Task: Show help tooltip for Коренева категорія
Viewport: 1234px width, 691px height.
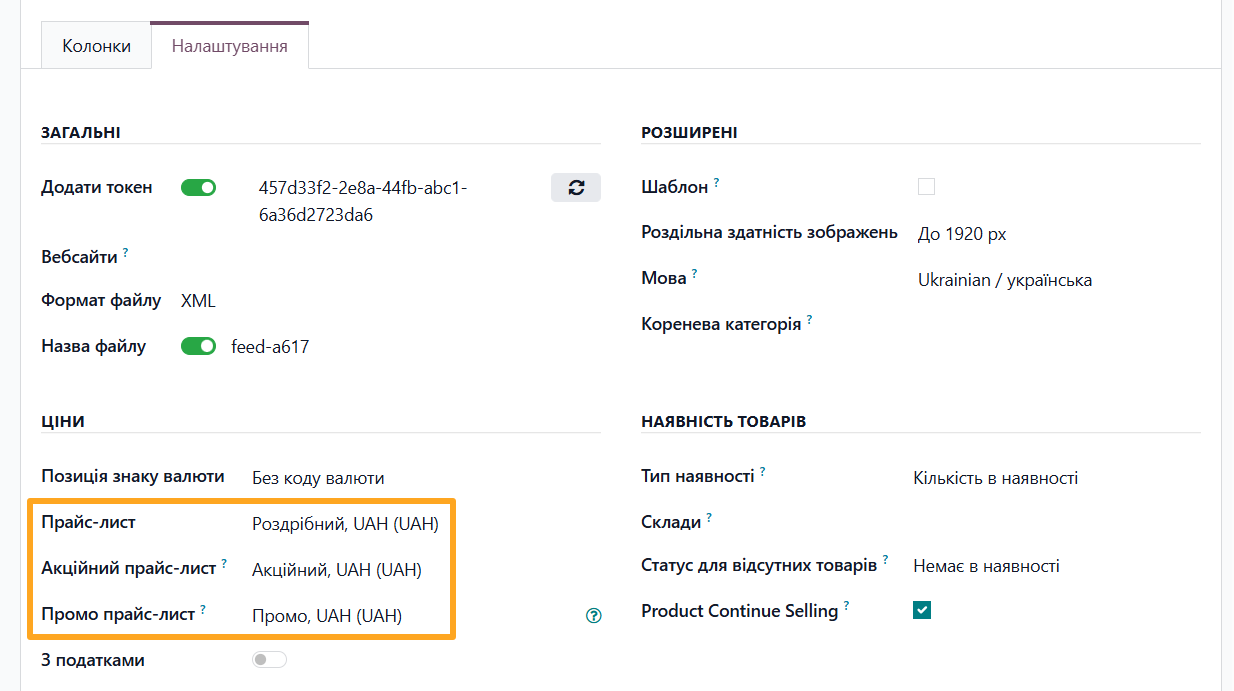Action: (x=810, y=320)
